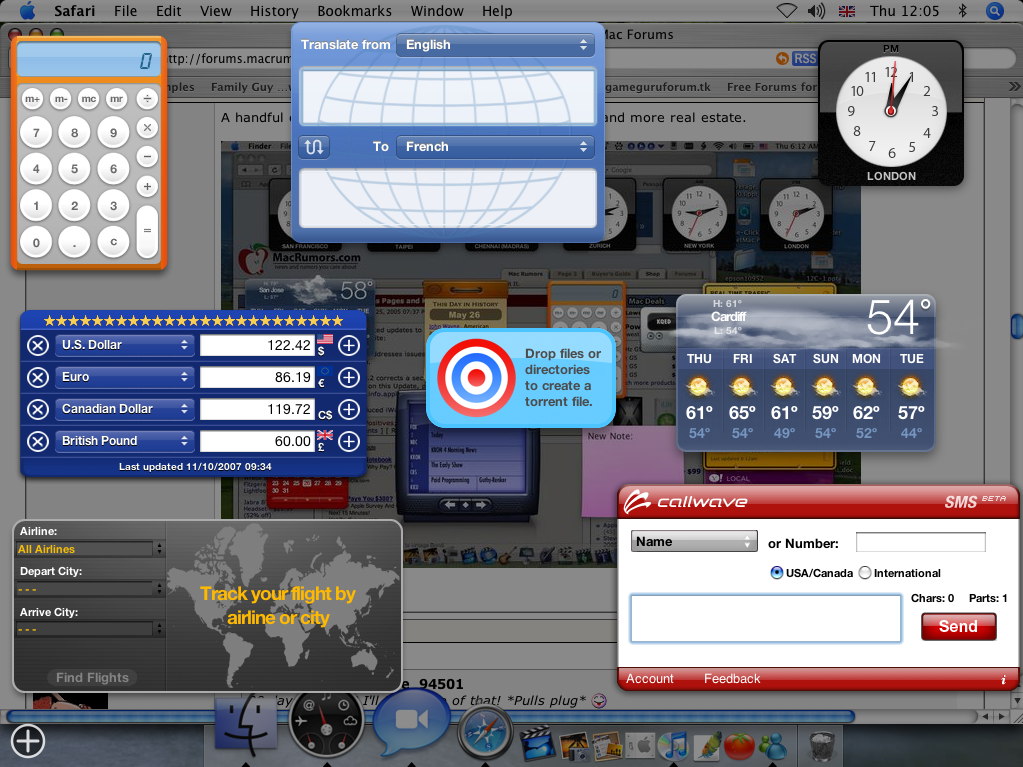Open the volume control in menu bar
Viewport: 1023px width, 767px height.
coord(816,11)
